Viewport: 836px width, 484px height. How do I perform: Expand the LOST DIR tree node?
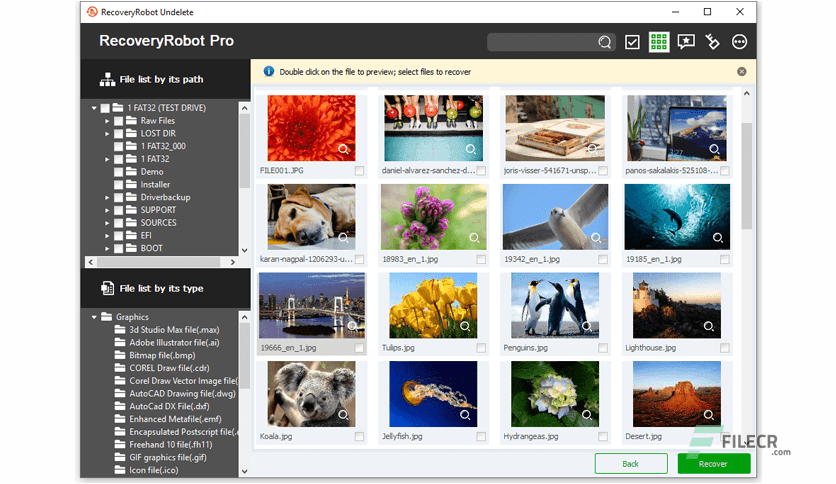[107, 134]
